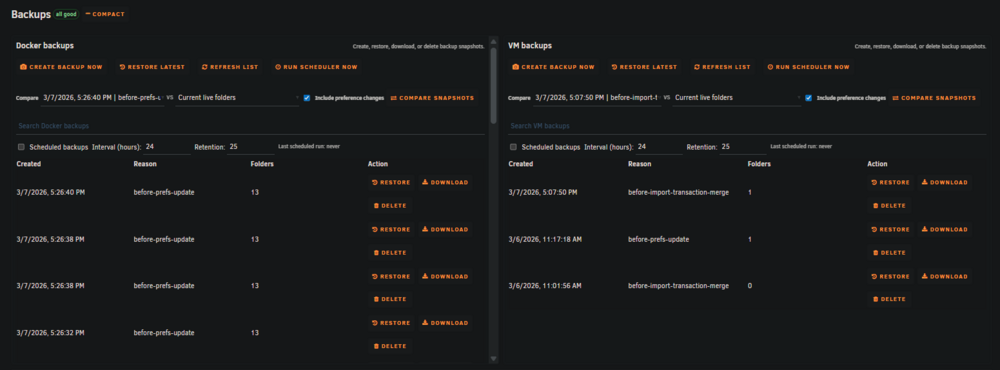Enable Scheduled backups for Docker
Screen dimensions: 1000x370
pyautogui.click(x=21, y=147)
